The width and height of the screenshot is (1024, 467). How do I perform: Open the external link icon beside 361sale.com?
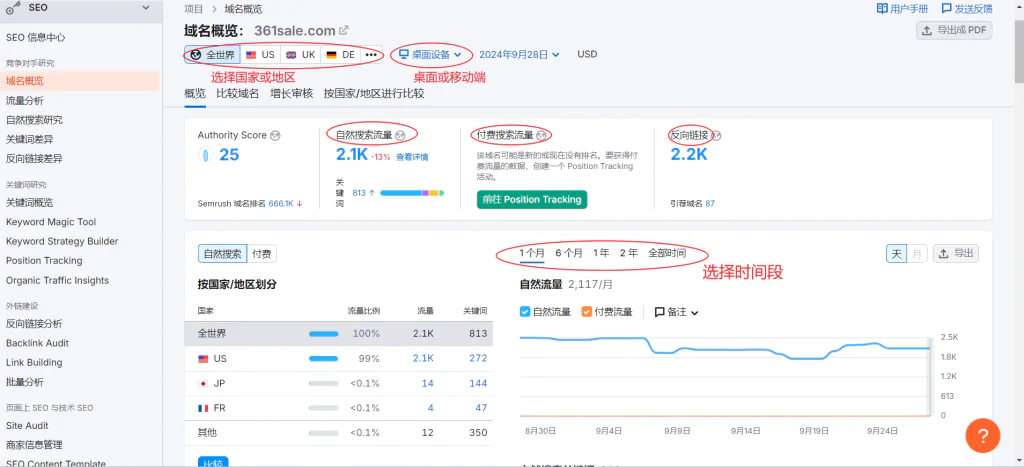(x=344, y=30)
